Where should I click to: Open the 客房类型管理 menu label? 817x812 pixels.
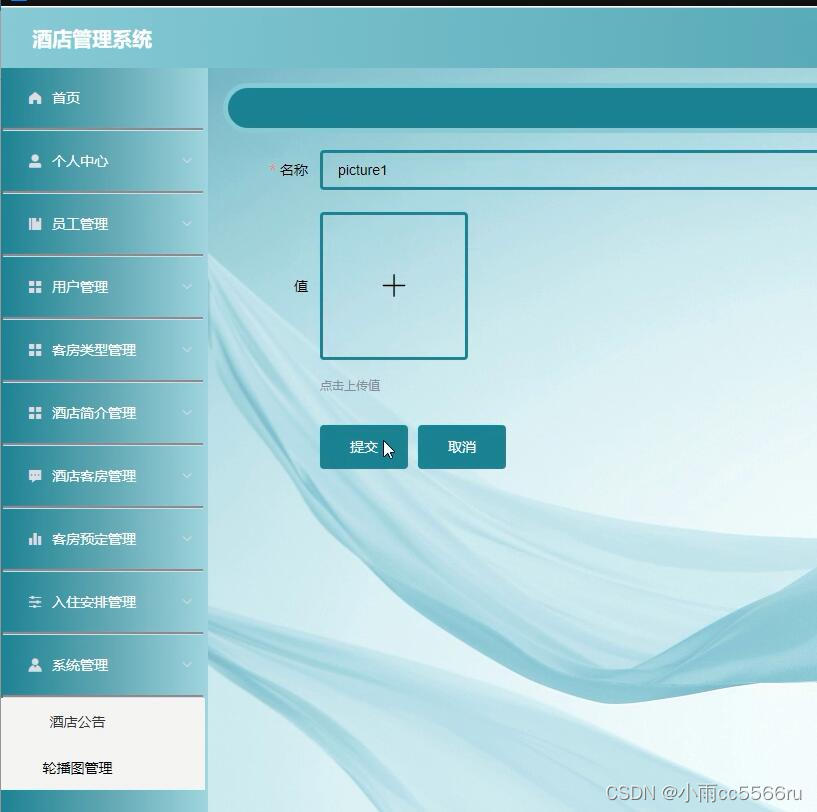[94, 350]
